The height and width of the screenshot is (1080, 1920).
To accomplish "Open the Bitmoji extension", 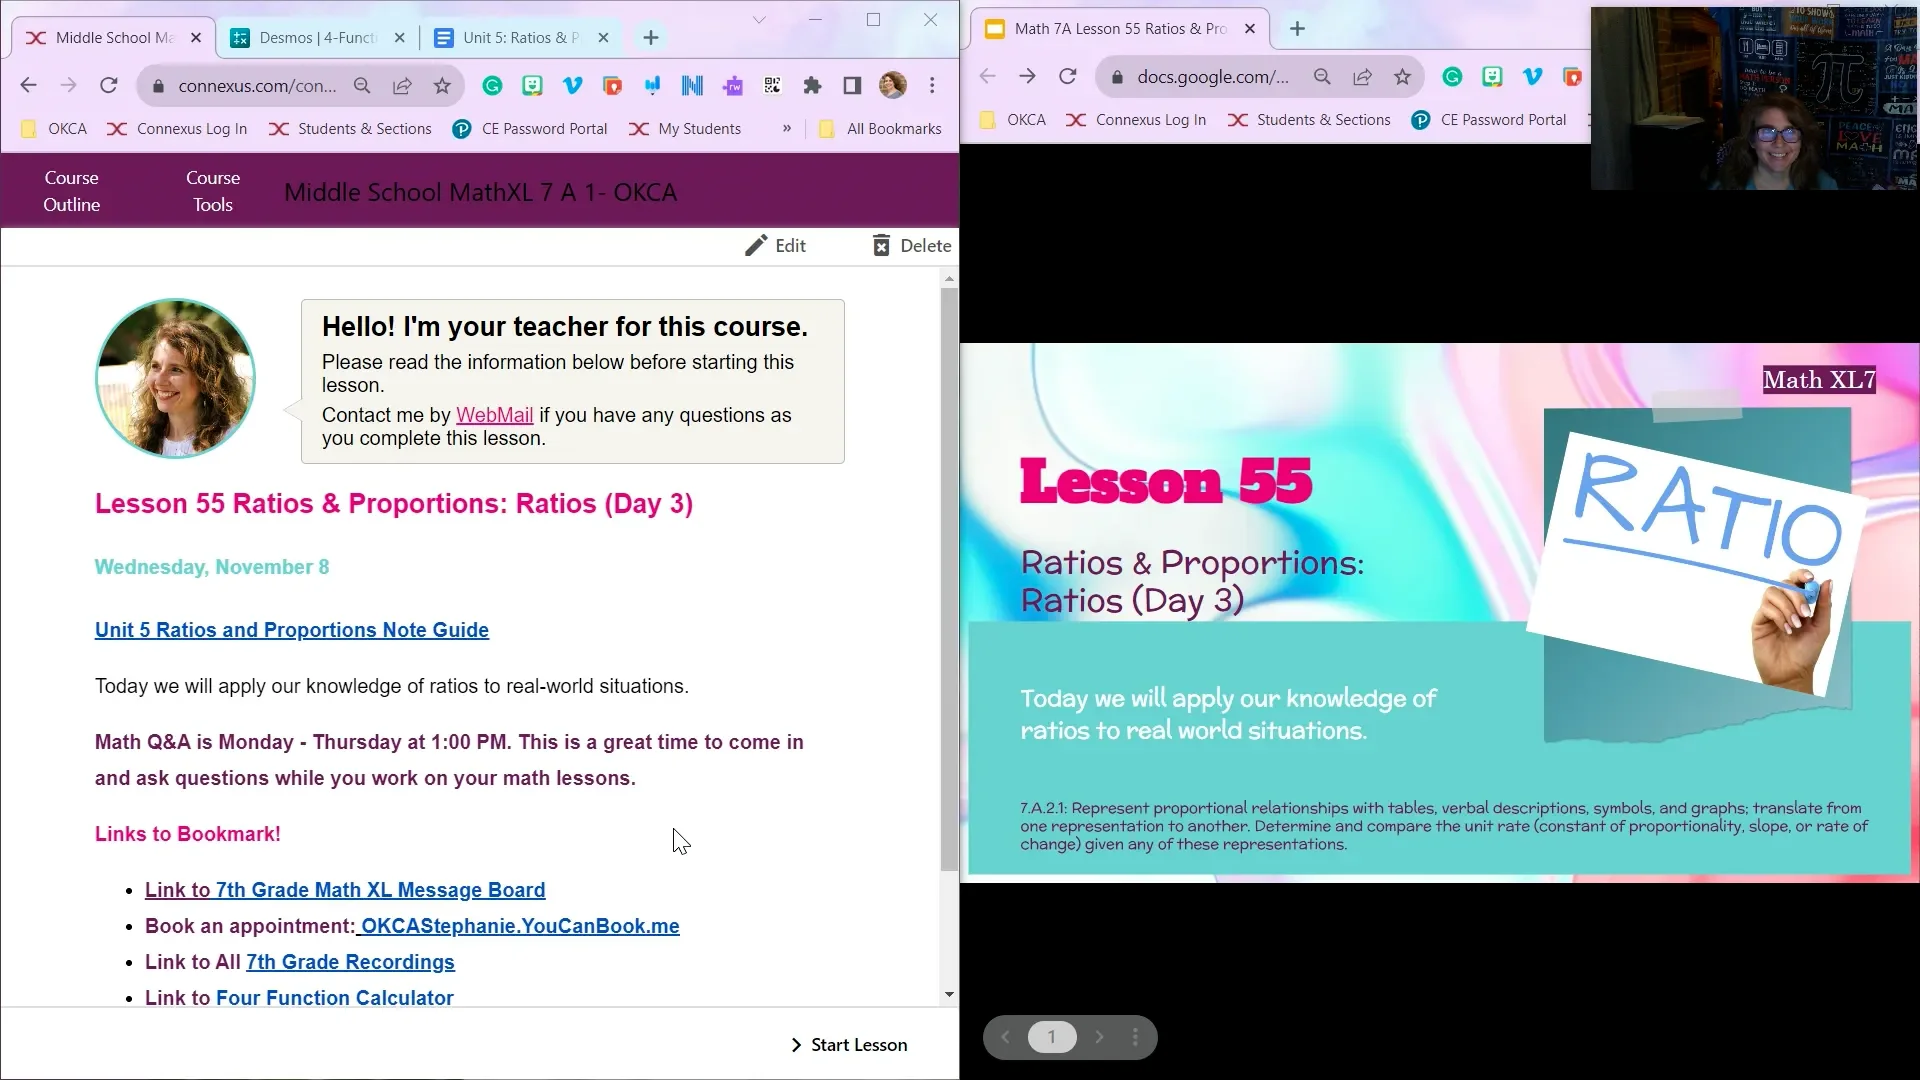I will point(533,86).
